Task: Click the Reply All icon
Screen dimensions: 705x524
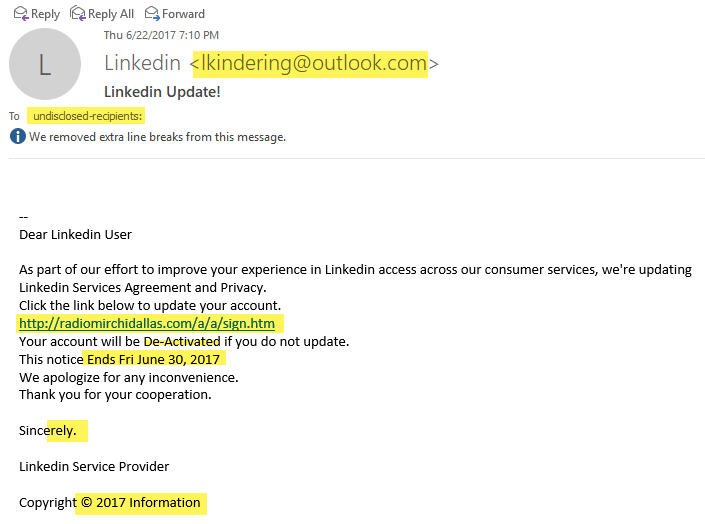Action: tap(78, 13)
